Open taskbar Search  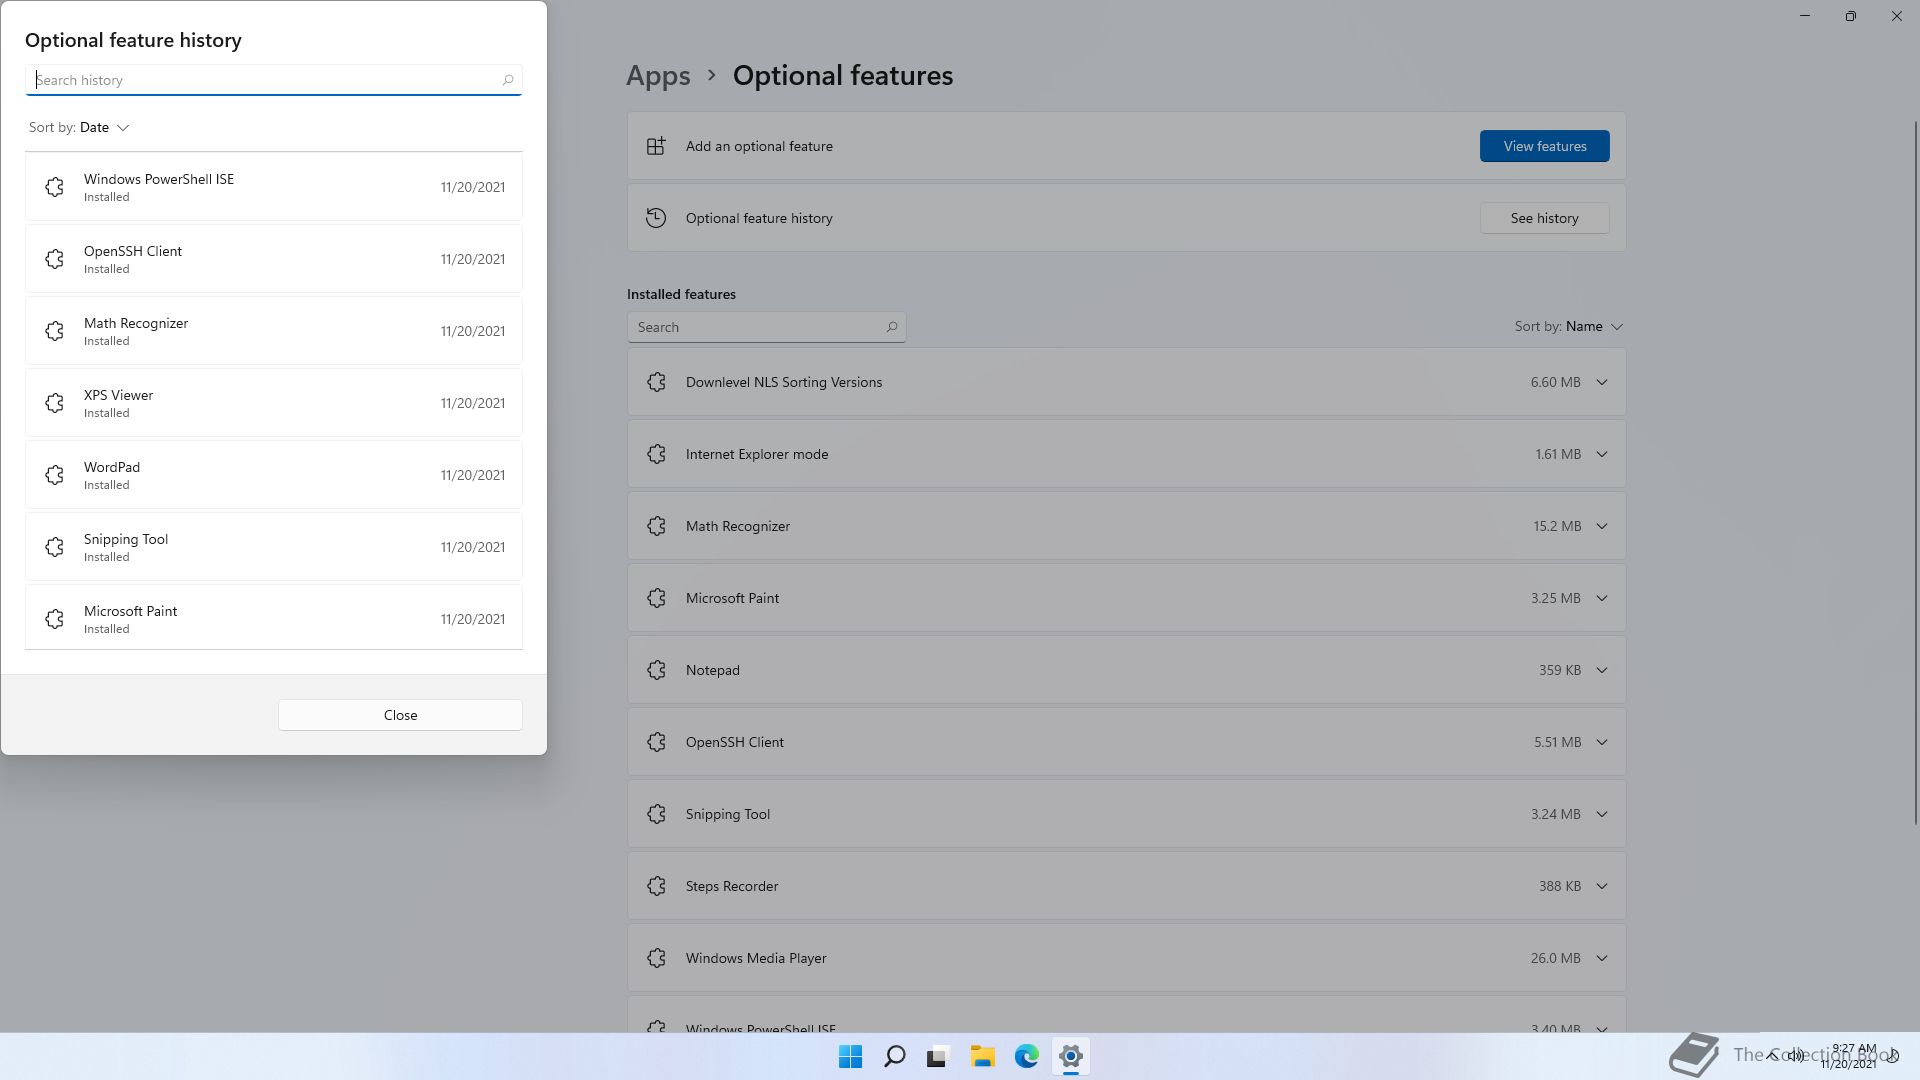click(x=895, y=1056)
